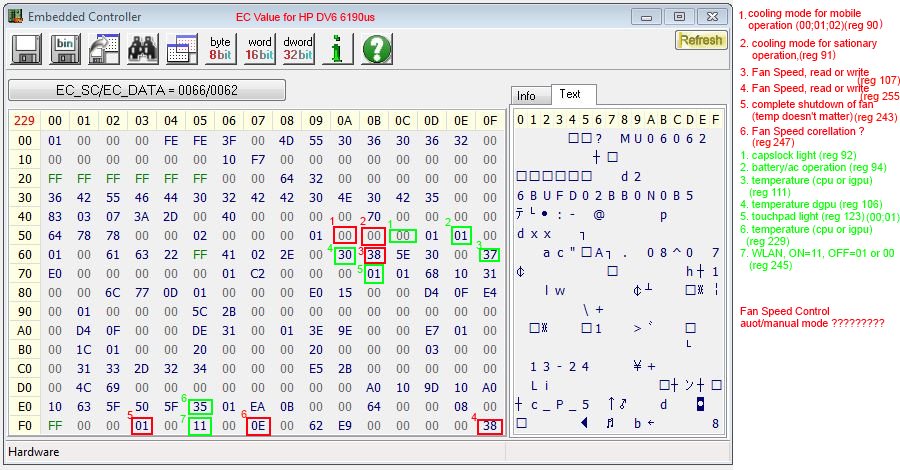
Task: Click the first floppy disk save icon
Action: pyautogui.click(x=26, y=49)
